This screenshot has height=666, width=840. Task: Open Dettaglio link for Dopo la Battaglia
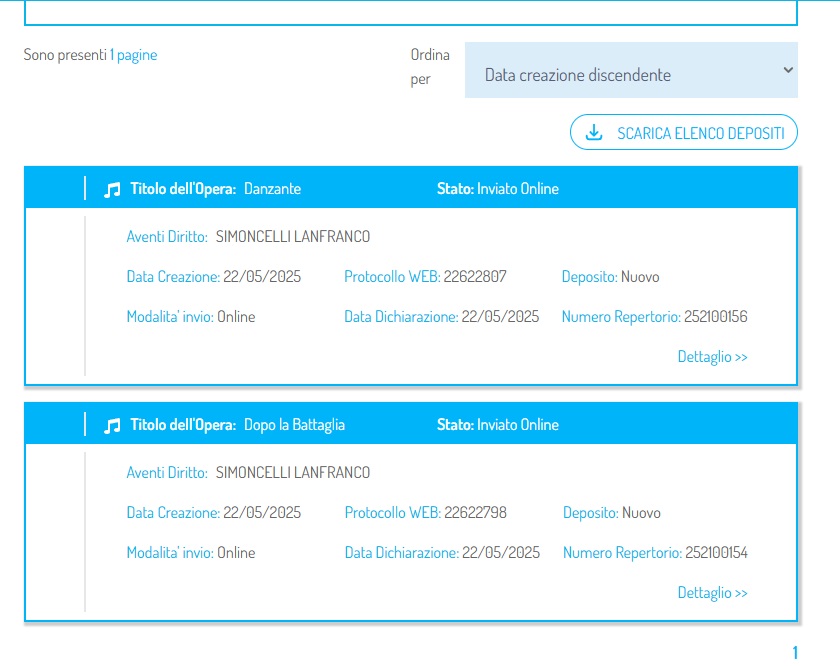712,593
